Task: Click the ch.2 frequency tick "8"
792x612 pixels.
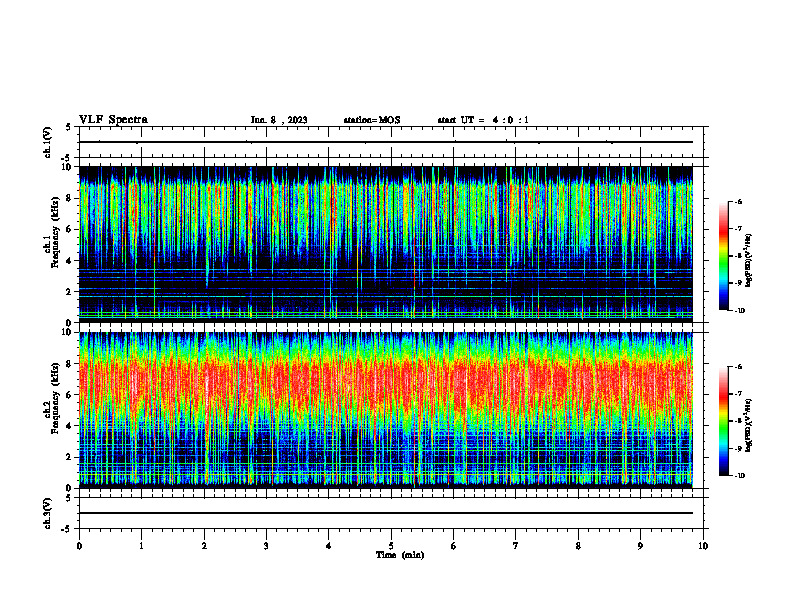Action: tap(70, 364)
